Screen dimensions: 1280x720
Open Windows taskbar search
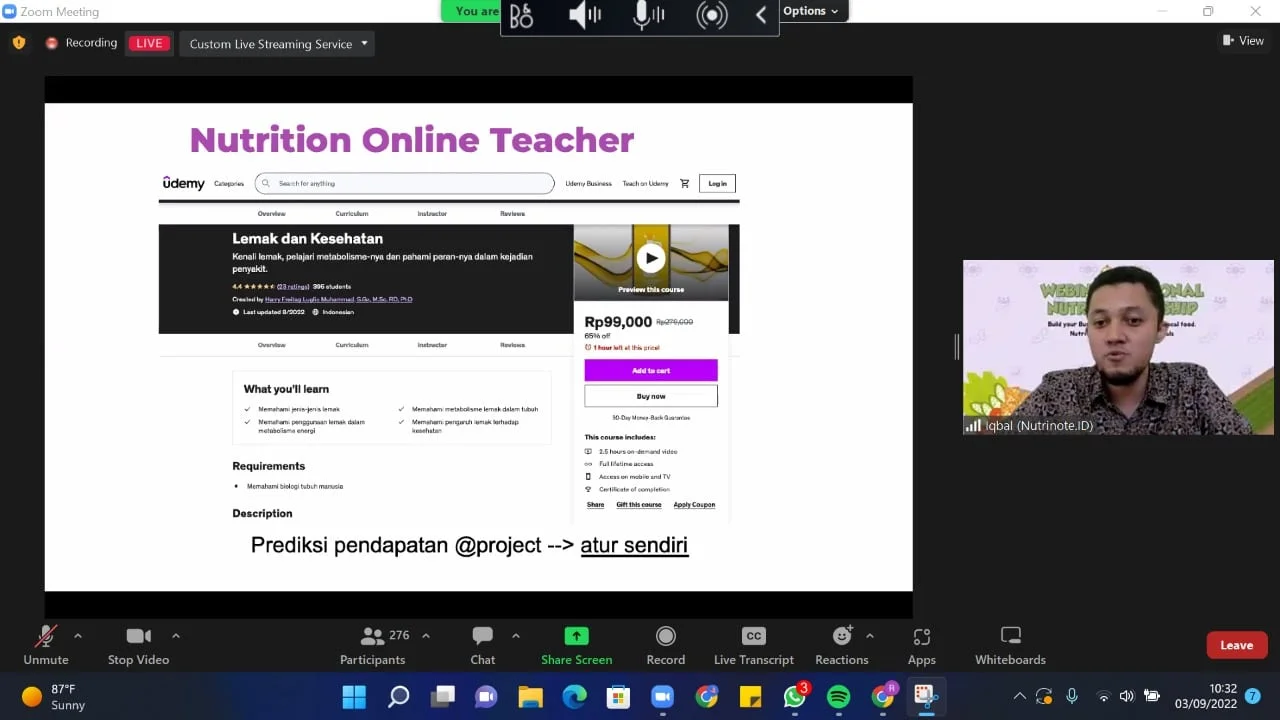pos(398,696)
